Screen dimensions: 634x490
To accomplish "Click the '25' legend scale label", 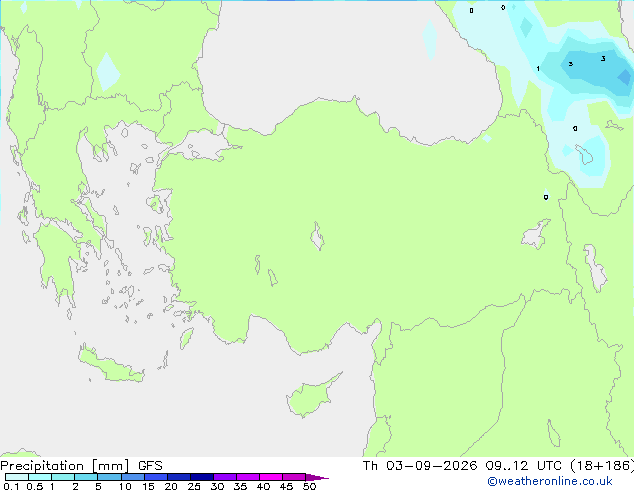I will coord(194,486).
